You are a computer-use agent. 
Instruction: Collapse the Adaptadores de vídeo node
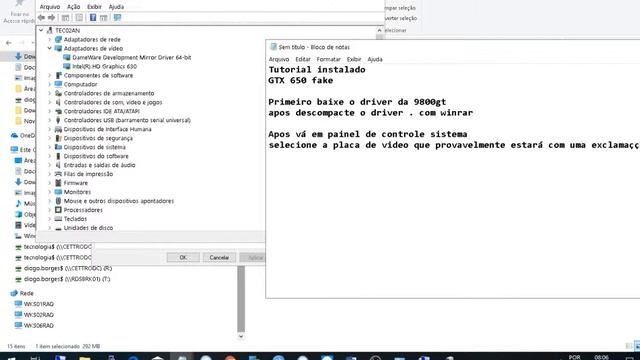[50, 49]
